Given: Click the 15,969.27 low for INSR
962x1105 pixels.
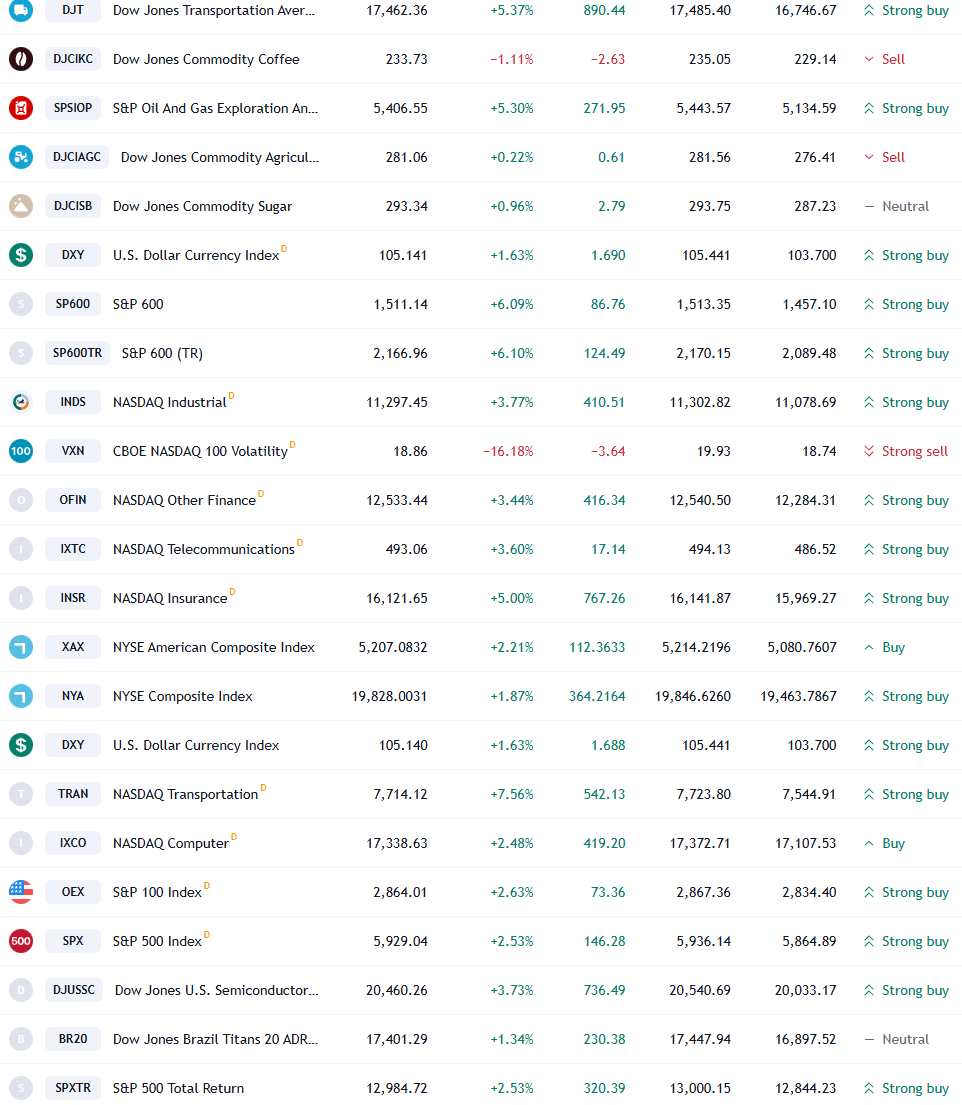Looking at the screenshot, I should [806, 598].
